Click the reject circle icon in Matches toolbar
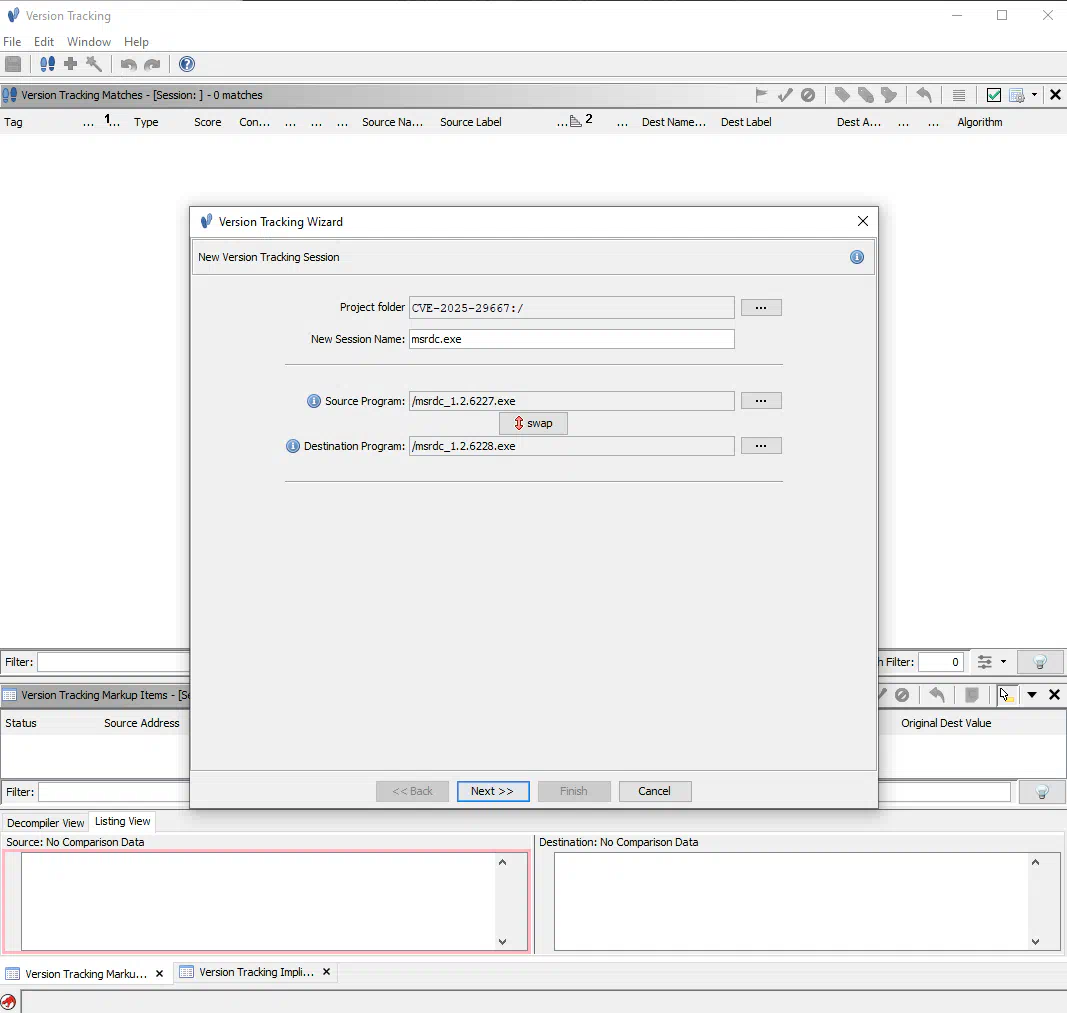Image resolution: width=1067 pixels, height=1013 pixels. click(808, 95)
